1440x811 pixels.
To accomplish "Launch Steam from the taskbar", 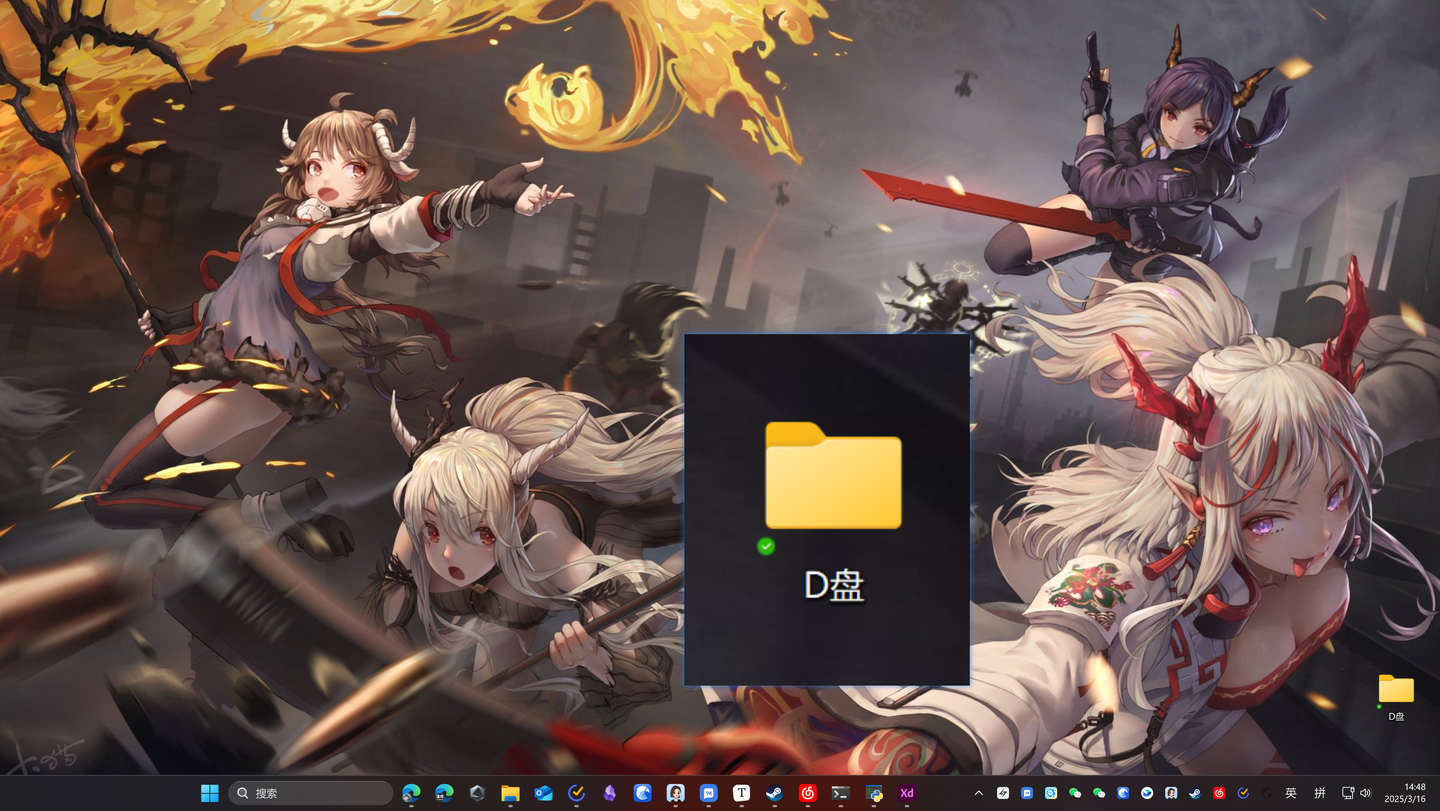I will pos(774,793).
